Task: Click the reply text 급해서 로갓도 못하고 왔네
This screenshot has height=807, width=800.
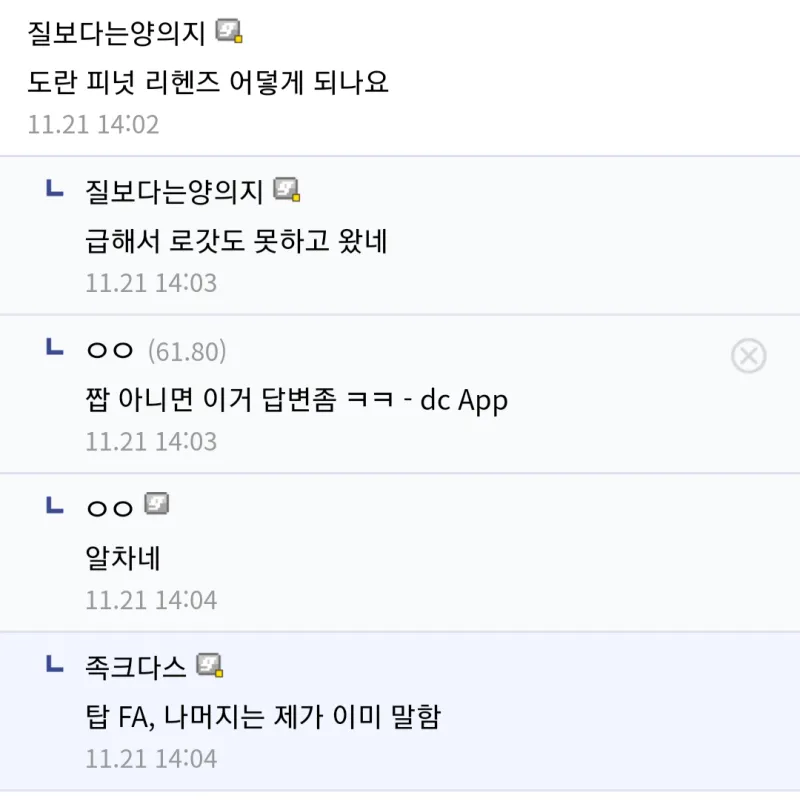Action: pos(236,241)
